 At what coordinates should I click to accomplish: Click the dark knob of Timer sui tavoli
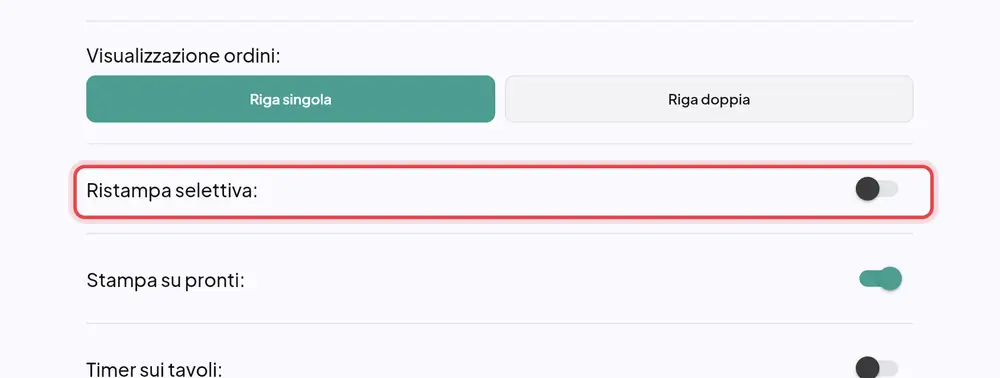click(x=867, y=368)
